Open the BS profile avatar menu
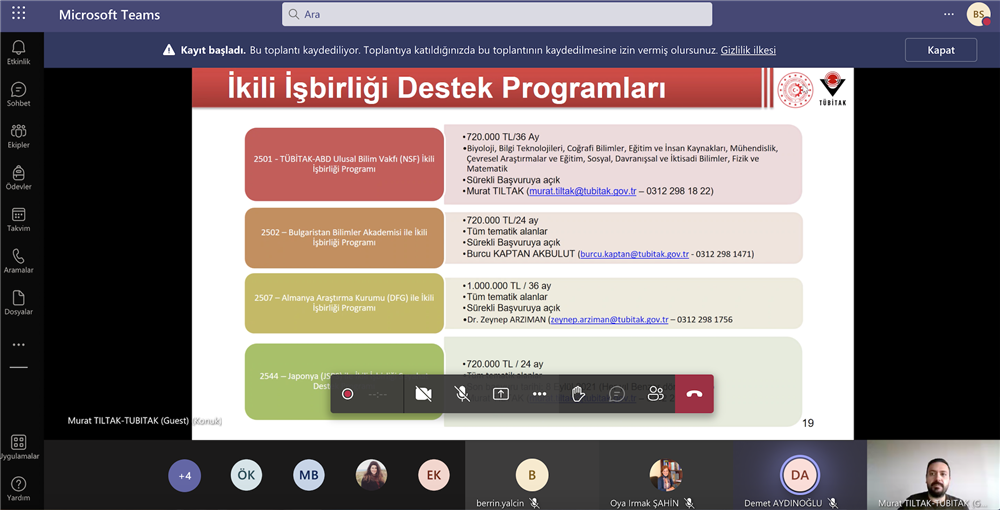The image size is (1000, 510). coord(979,14)
